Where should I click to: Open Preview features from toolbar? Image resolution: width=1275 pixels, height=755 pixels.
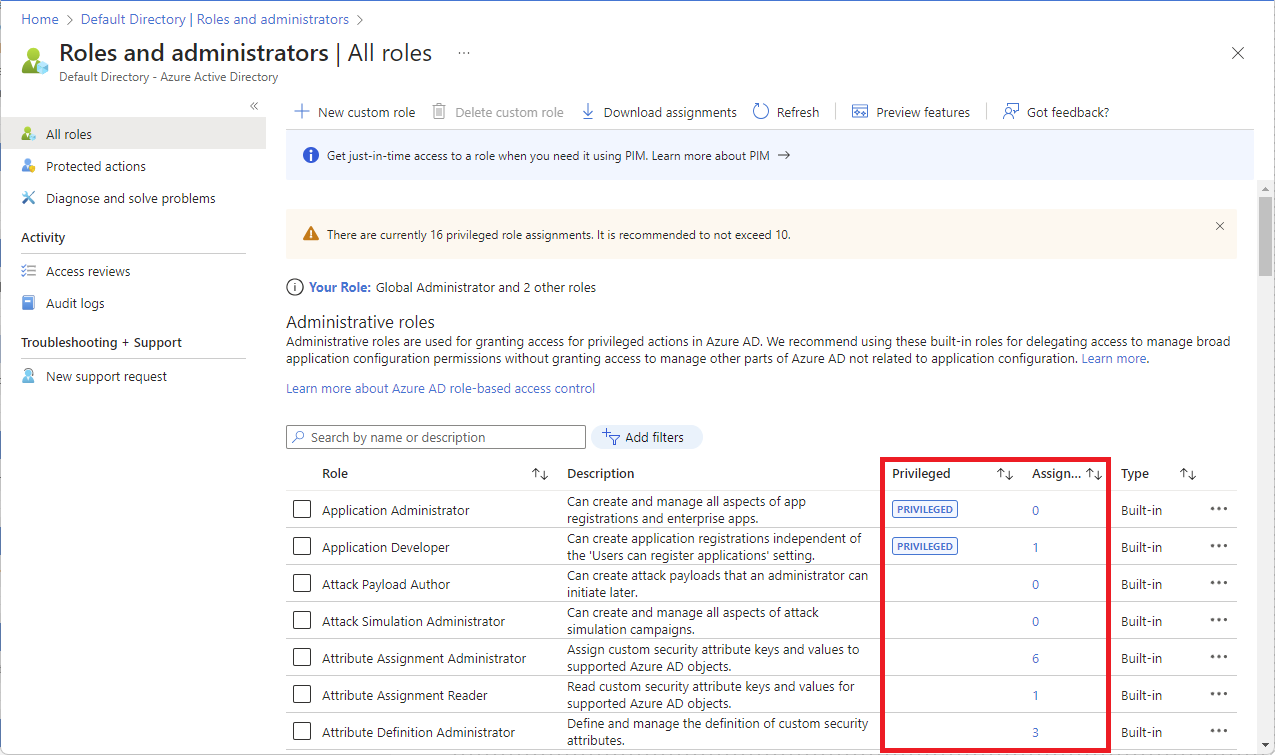point(911,112)
